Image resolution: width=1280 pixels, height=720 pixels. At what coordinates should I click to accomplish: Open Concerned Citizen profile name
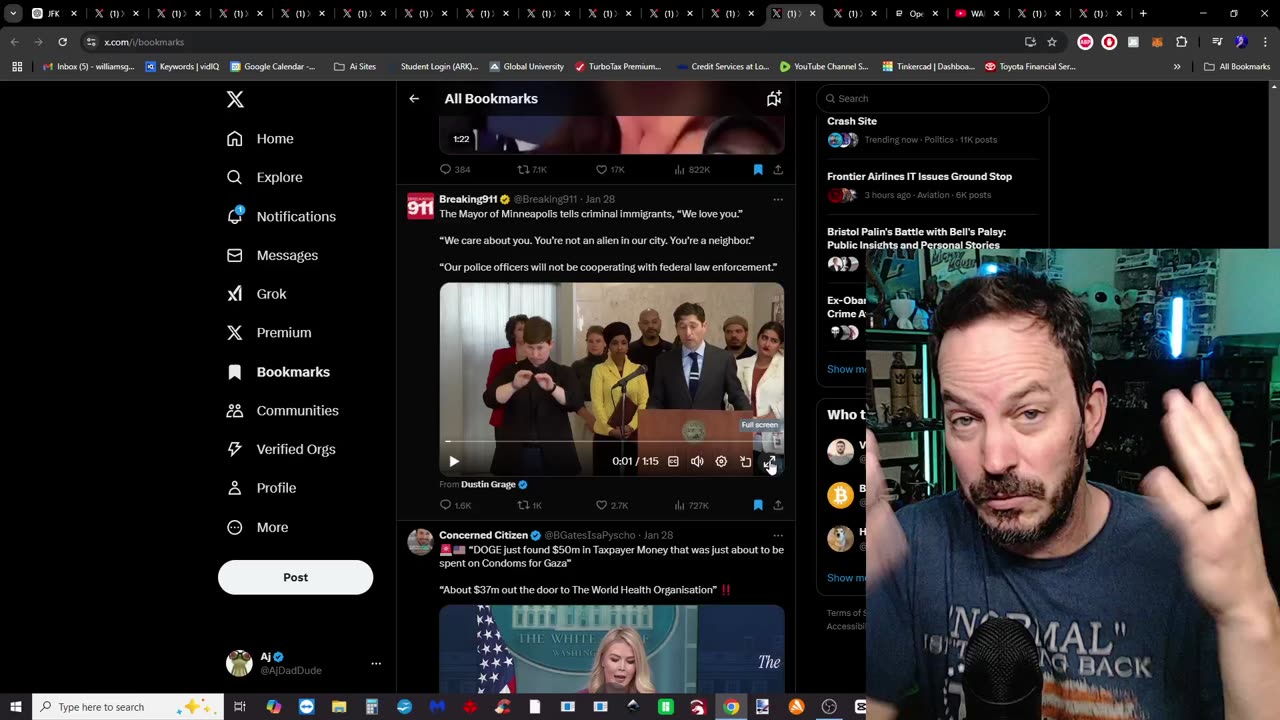tap(483, 535)
